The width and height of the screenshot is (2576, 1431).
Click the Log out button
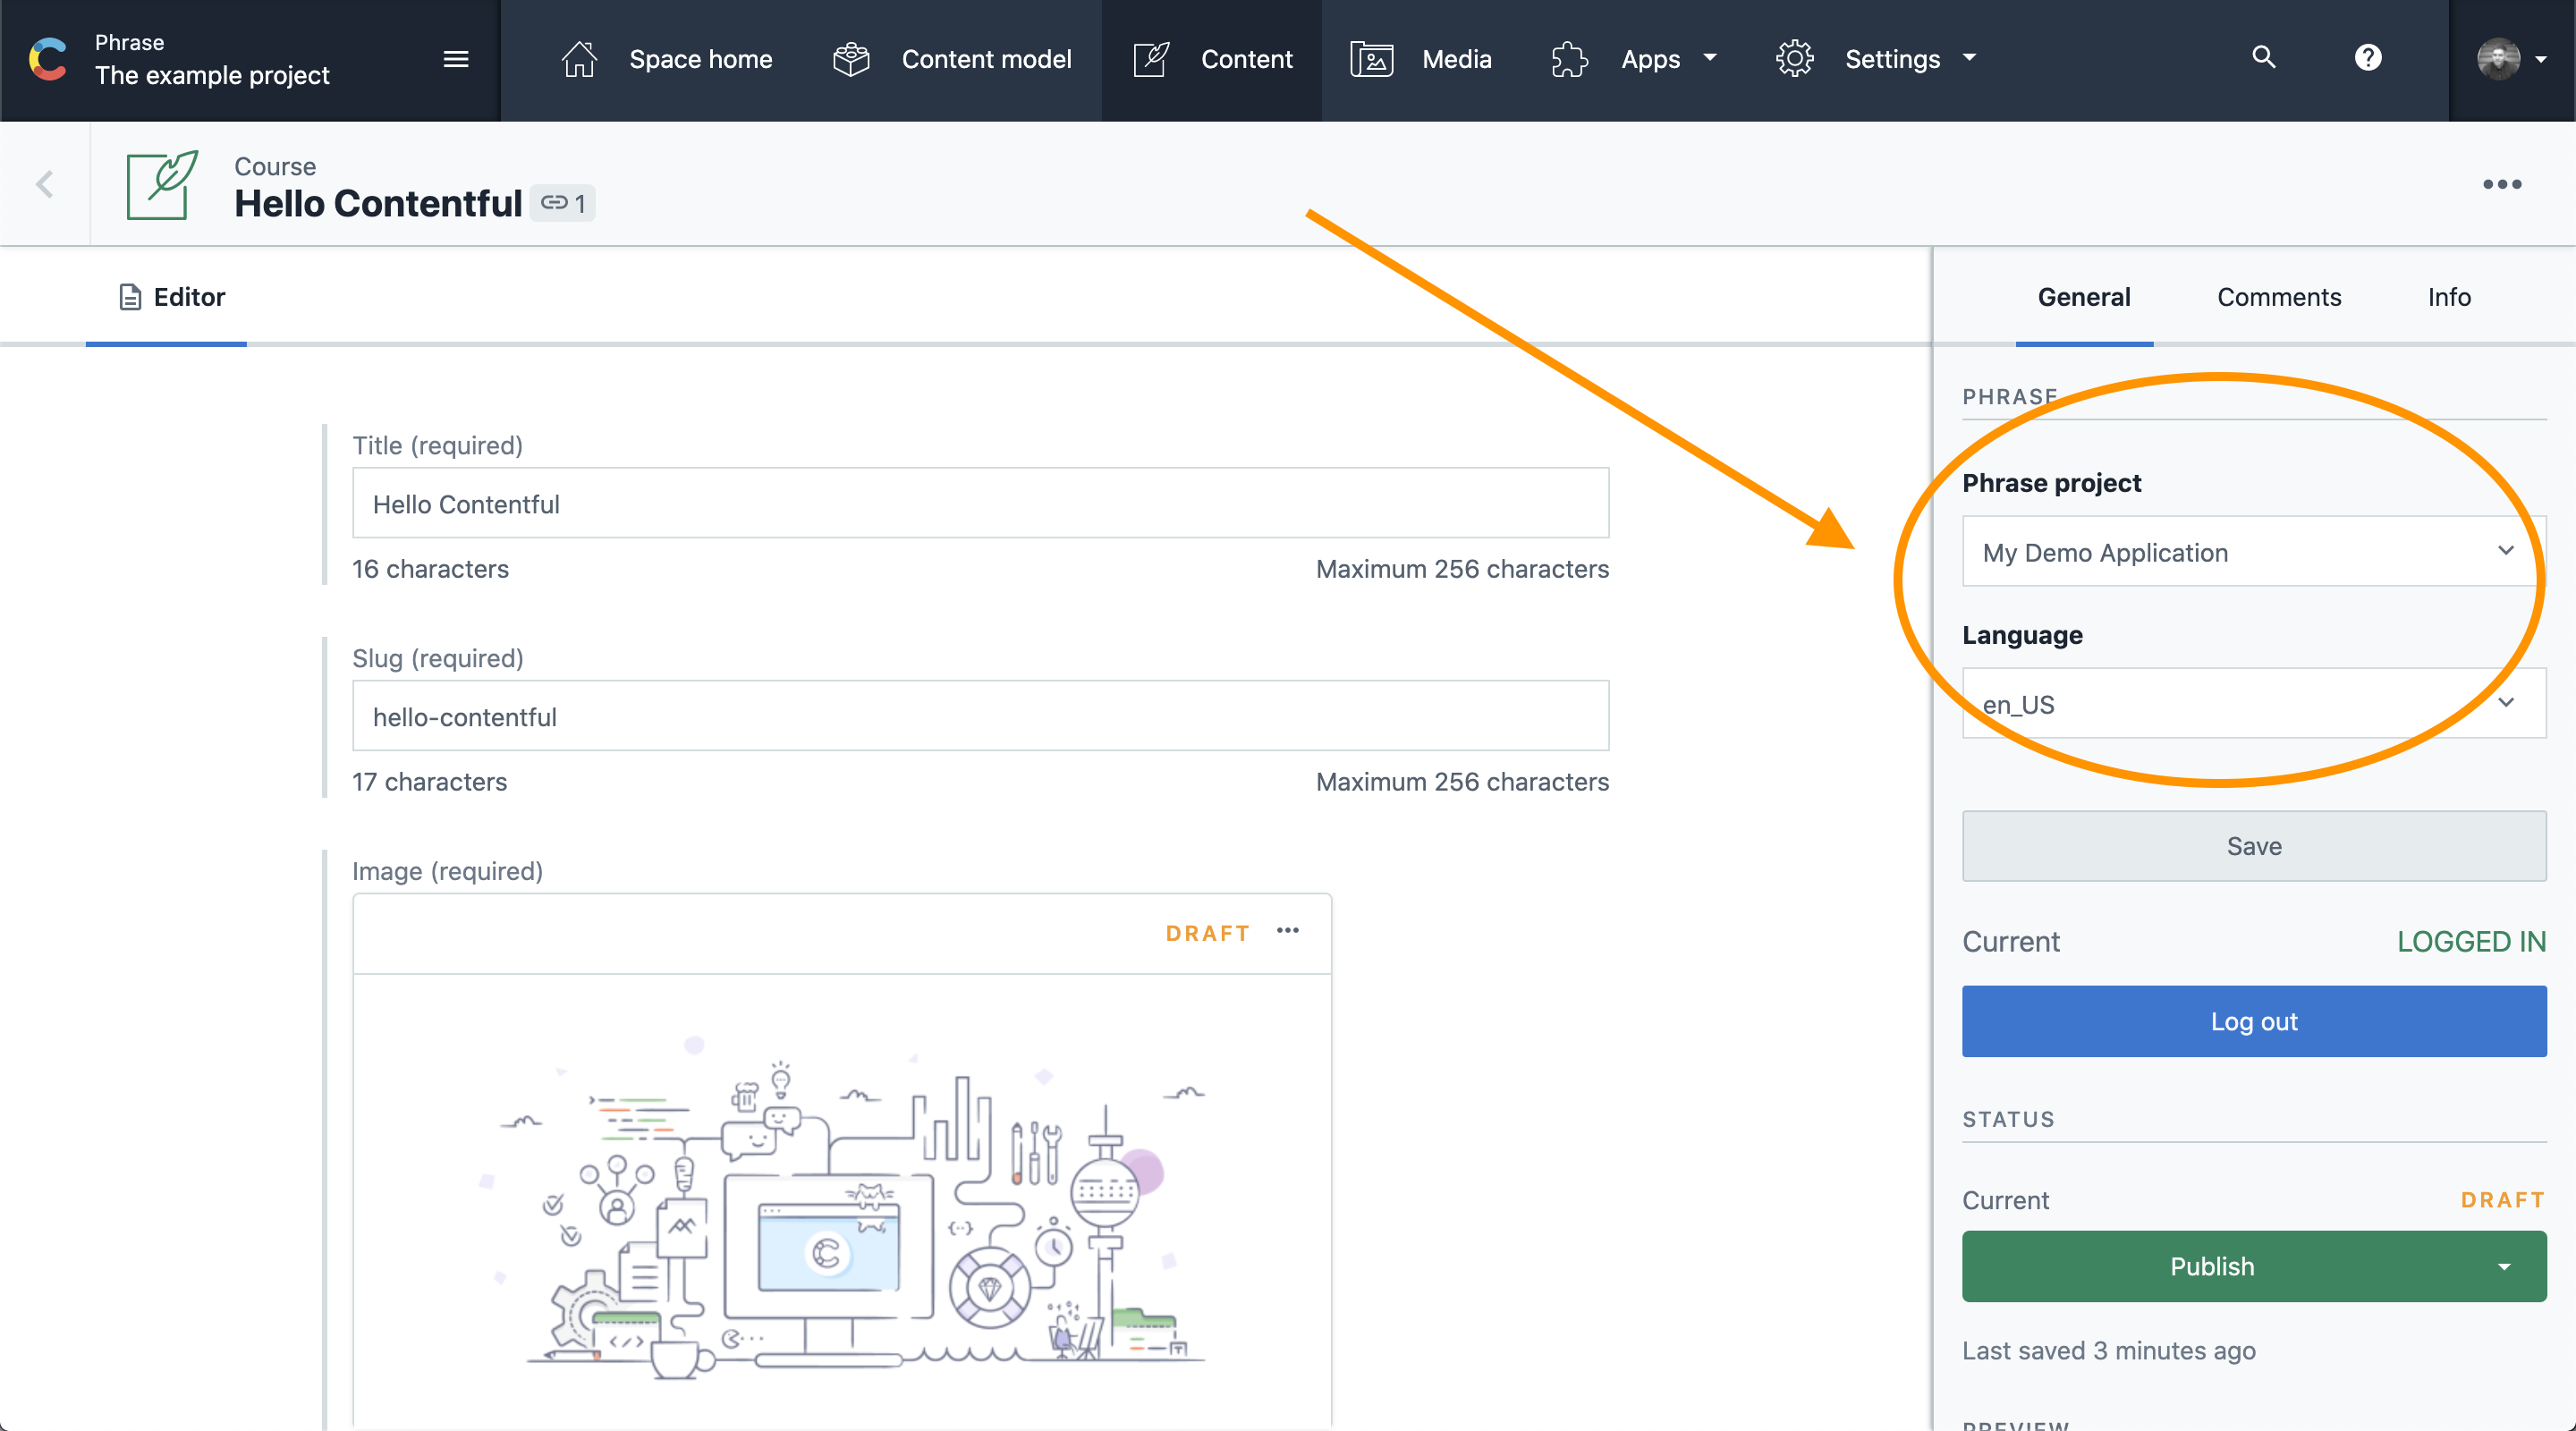click(x=2254, y=1021)
